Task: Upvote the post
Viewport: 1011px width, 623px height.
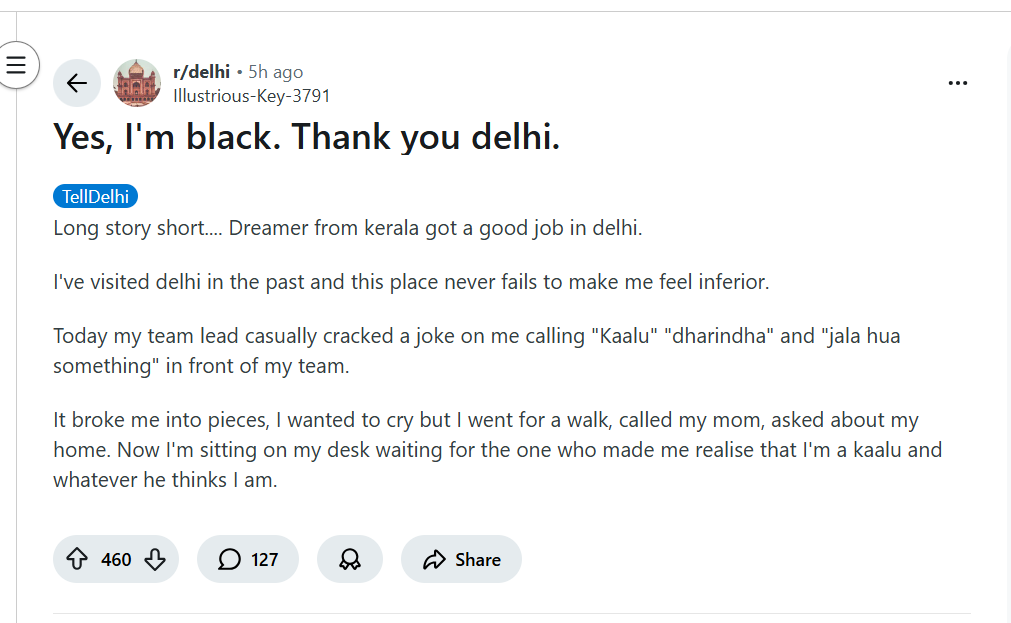Action: 77,559
